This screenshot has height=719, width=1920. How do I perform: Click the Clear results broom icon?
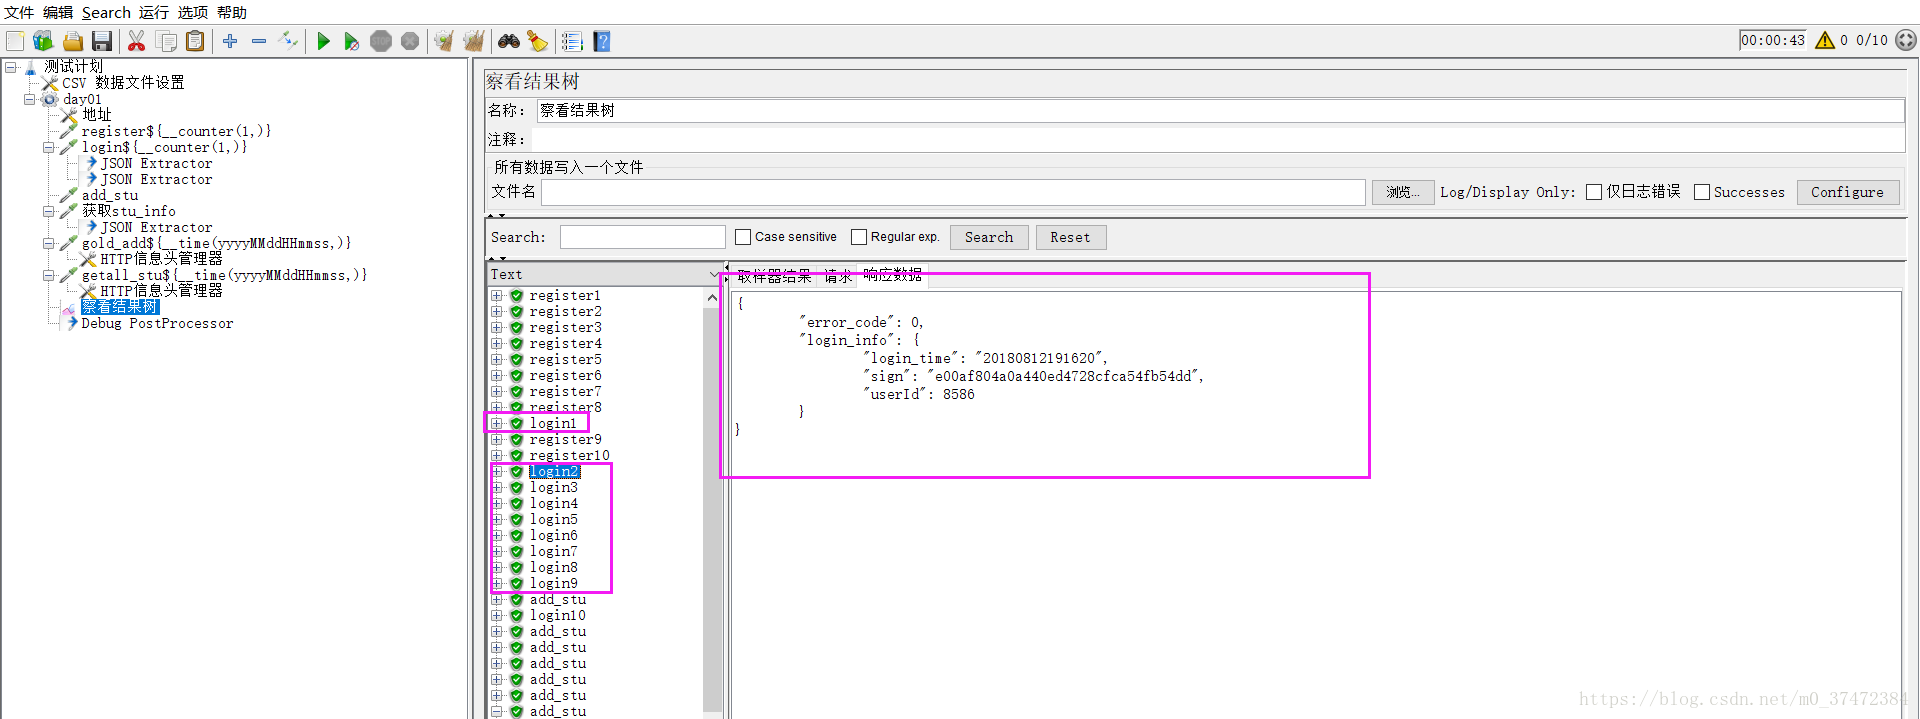pyautogui.click(x=444, y=41)
